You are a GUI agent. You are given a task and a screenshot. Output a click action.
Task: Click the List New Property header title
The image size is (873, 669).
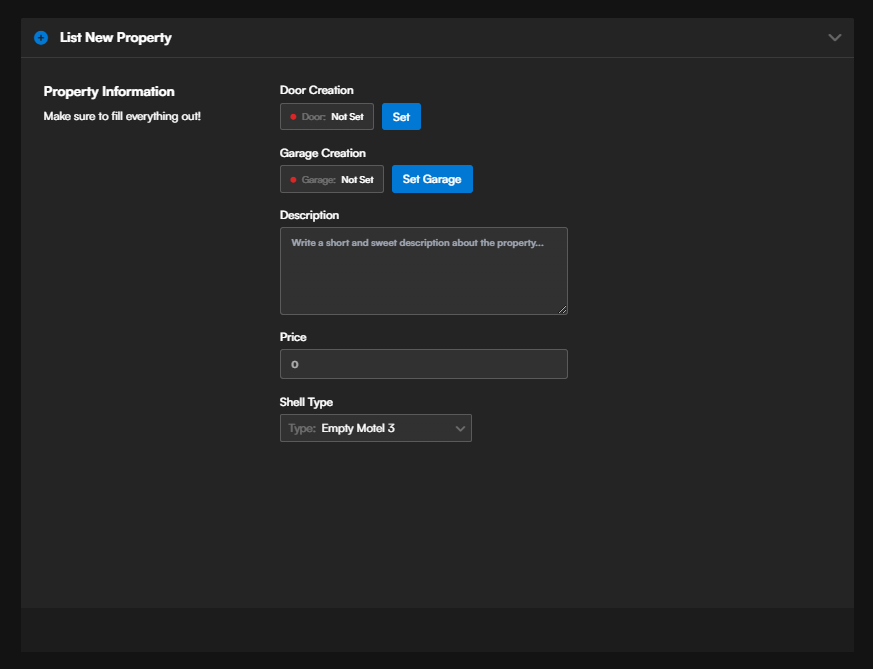[x=115, y=38]
